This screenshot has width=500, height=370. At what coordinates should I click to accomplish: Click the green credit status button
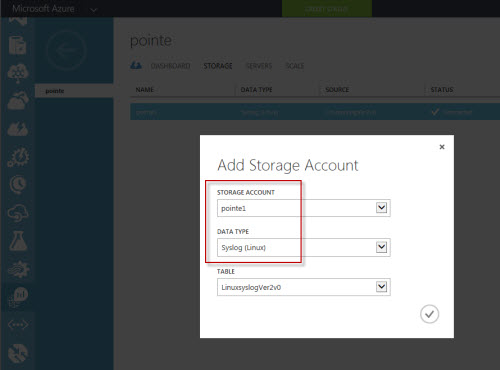[x=327, y=9]
